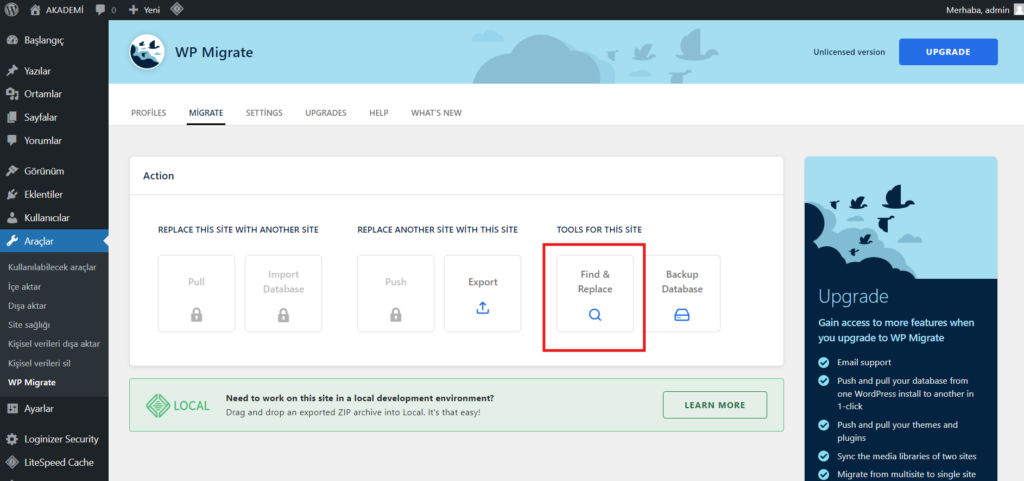Switch to the PROFILES tab
1024x481 pixels.
click(149, 113)
